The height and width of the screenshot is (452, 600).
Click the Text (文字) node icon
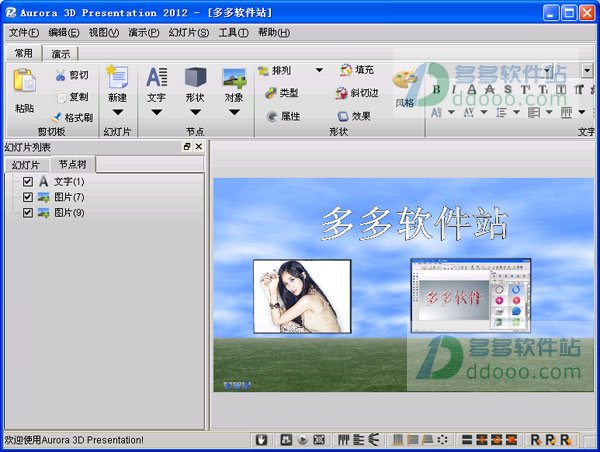pyautogui.click(x=157, y=77)
